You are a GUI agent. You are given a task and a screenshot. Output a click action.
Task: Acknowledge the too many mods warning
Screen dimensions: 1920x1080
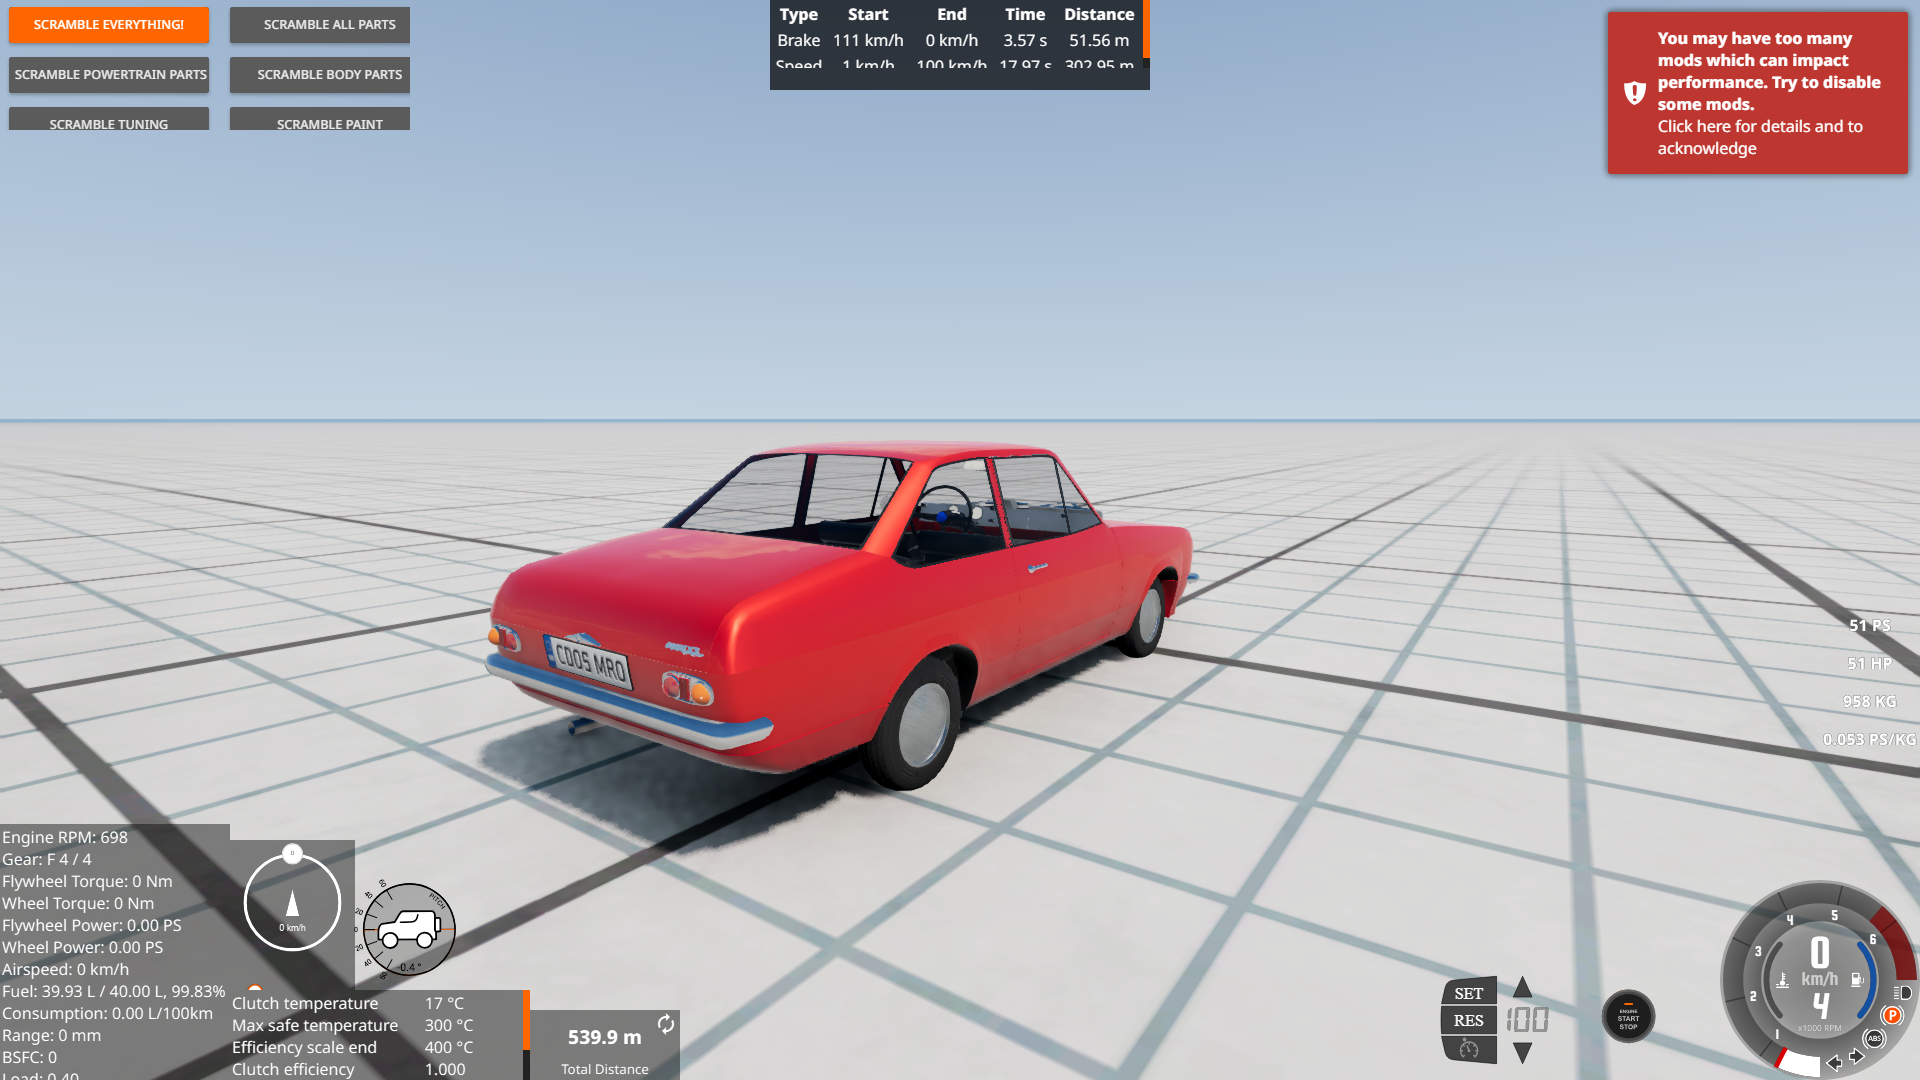[x=1758, y=93]
